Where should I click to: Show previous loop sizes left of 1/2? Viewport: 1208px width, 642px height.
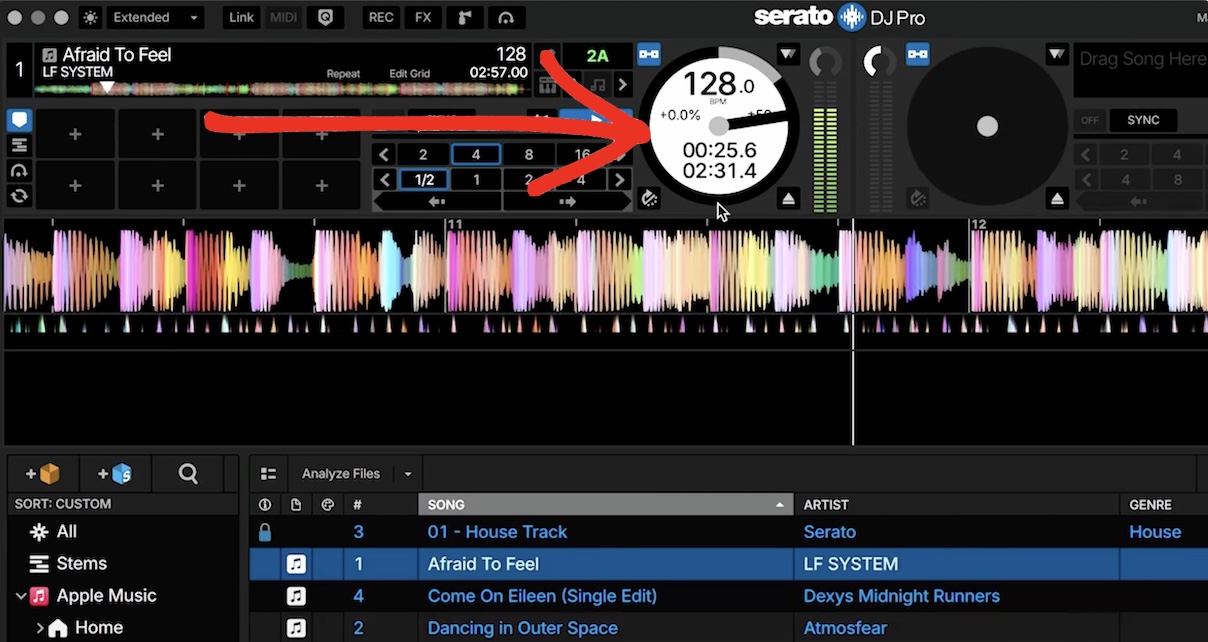click(x=384, y=180)
